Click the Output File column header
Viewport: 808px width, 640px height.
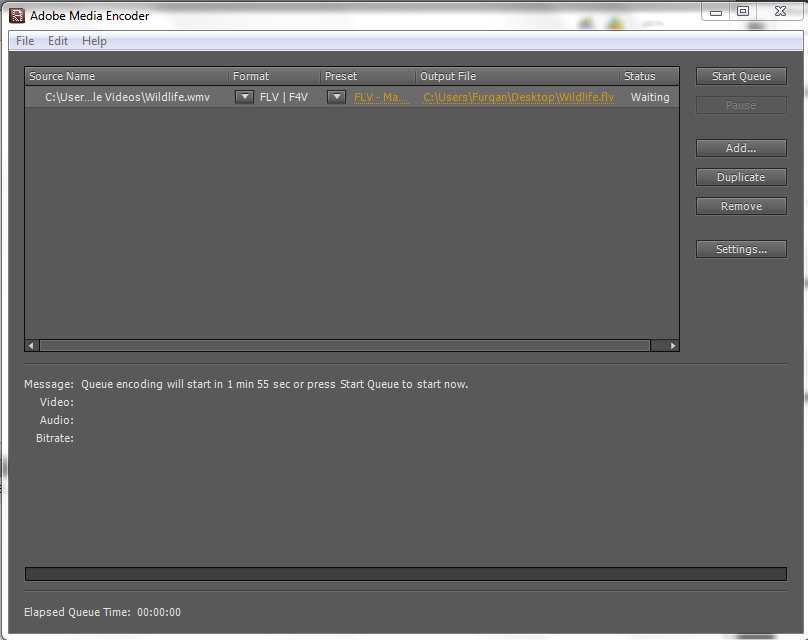(x=517, y=76)
